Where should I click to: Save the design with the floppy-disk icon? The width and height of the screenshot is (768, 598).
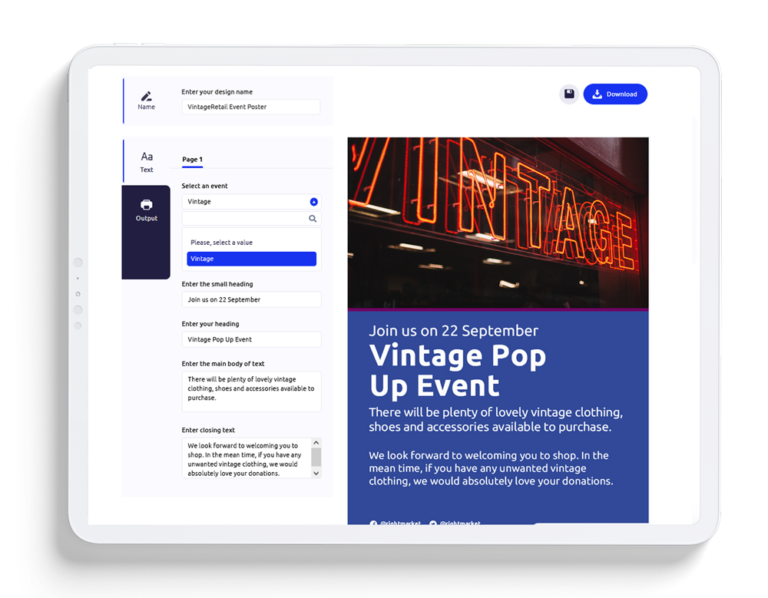pos(569,94)
